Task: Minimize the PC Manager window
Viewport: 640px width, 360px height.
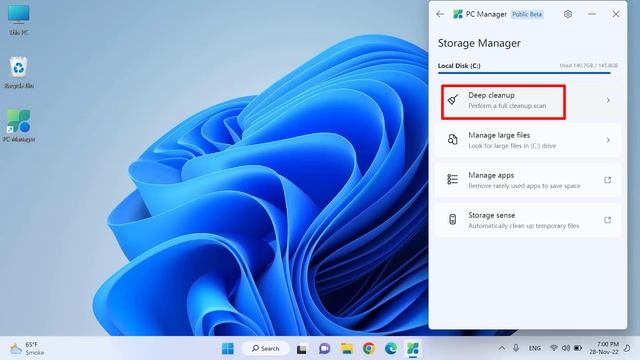Action: click(592, 14)
